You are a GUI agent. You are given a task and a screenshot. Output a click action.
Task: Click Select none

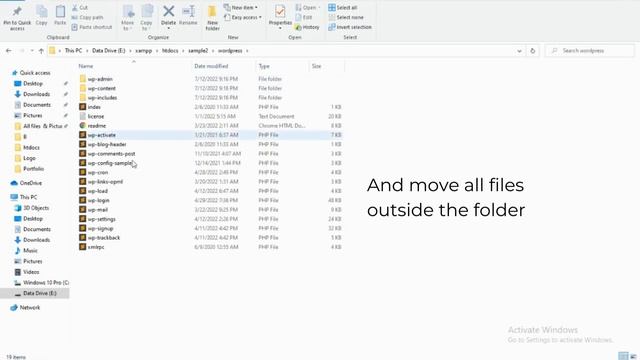(346, 17)
